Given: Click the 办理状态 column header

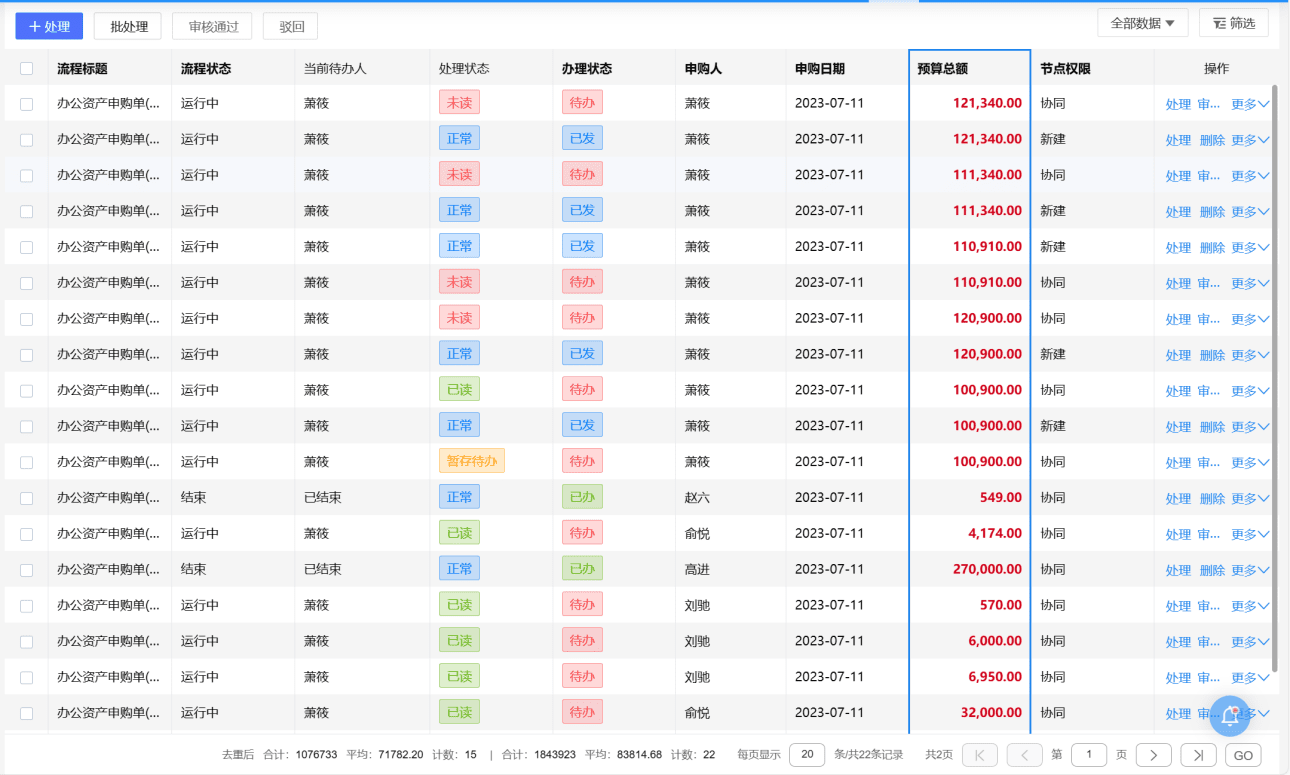Looking at the screenshot, I should point(587,69).
